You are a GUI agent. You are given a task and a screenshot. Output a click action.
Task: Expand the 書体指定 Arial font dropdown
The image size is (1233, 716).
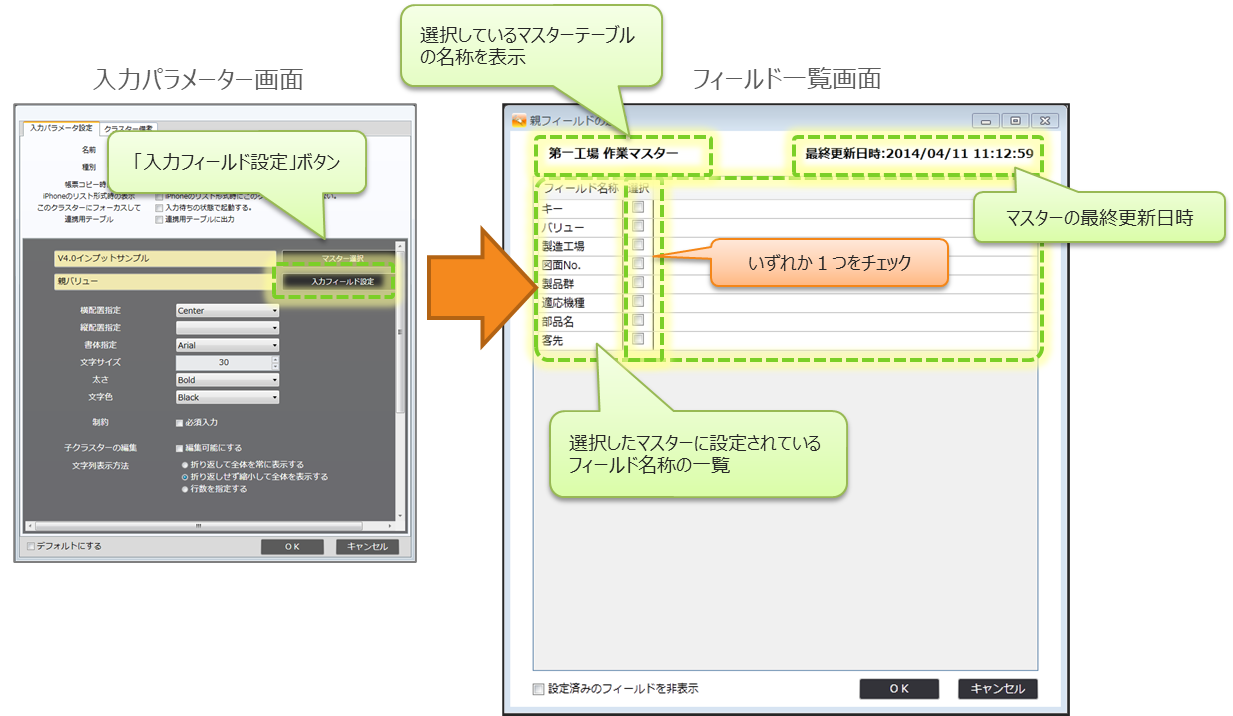pos(227,345)
